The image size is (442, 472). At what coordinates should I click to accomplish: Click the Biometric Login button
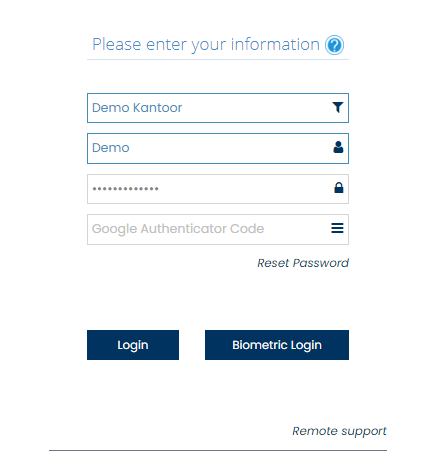click(x=277, y=345)
